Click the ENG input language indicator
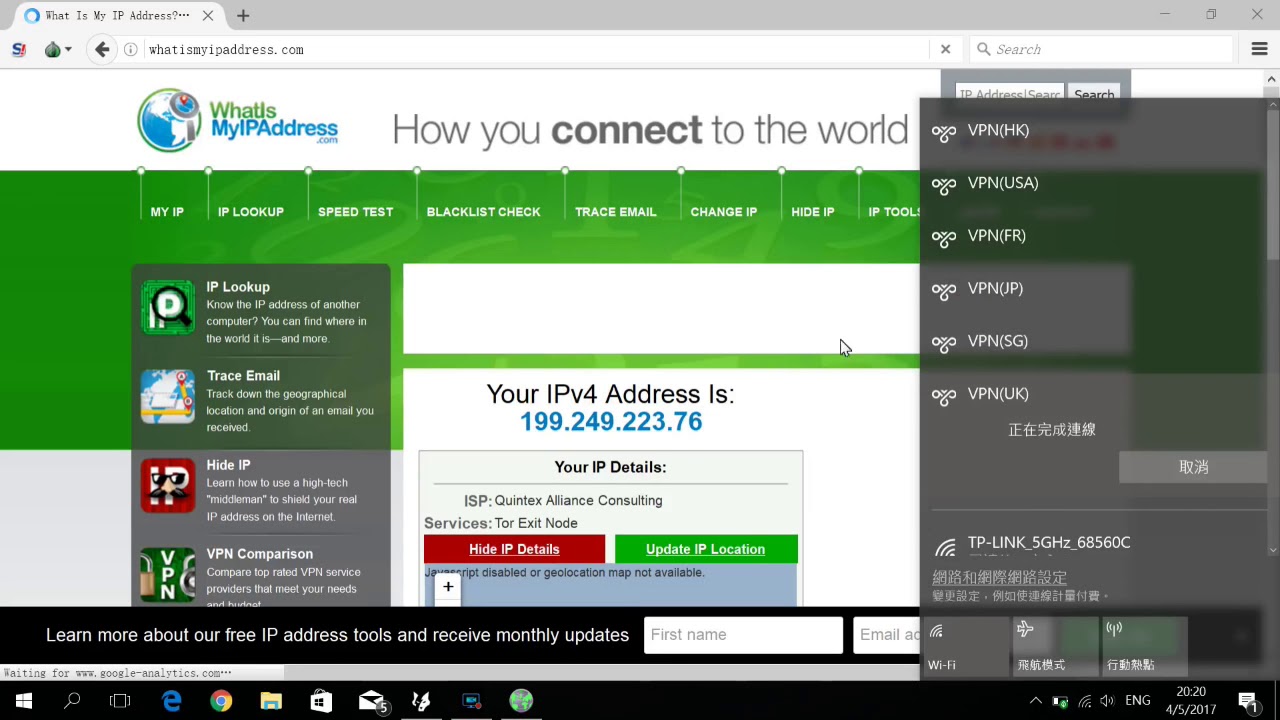The width and height of the screenshot is (1280, 720). [x=1137, y=701]
